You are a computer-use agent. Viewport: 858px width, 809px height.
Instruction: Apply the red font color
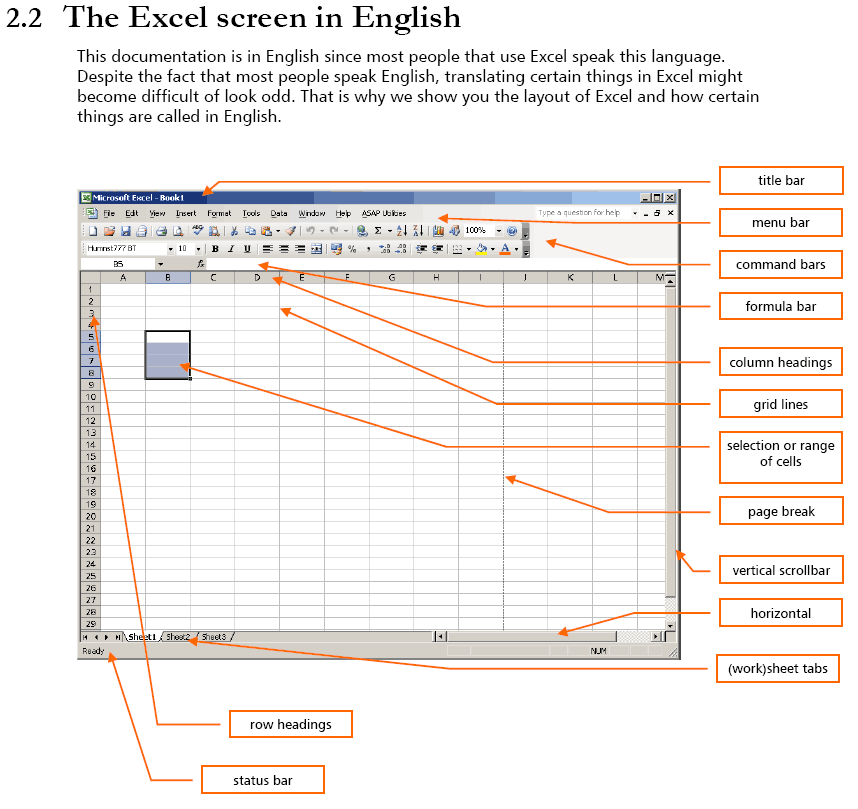pyautogui.click(x=505, y=249)
